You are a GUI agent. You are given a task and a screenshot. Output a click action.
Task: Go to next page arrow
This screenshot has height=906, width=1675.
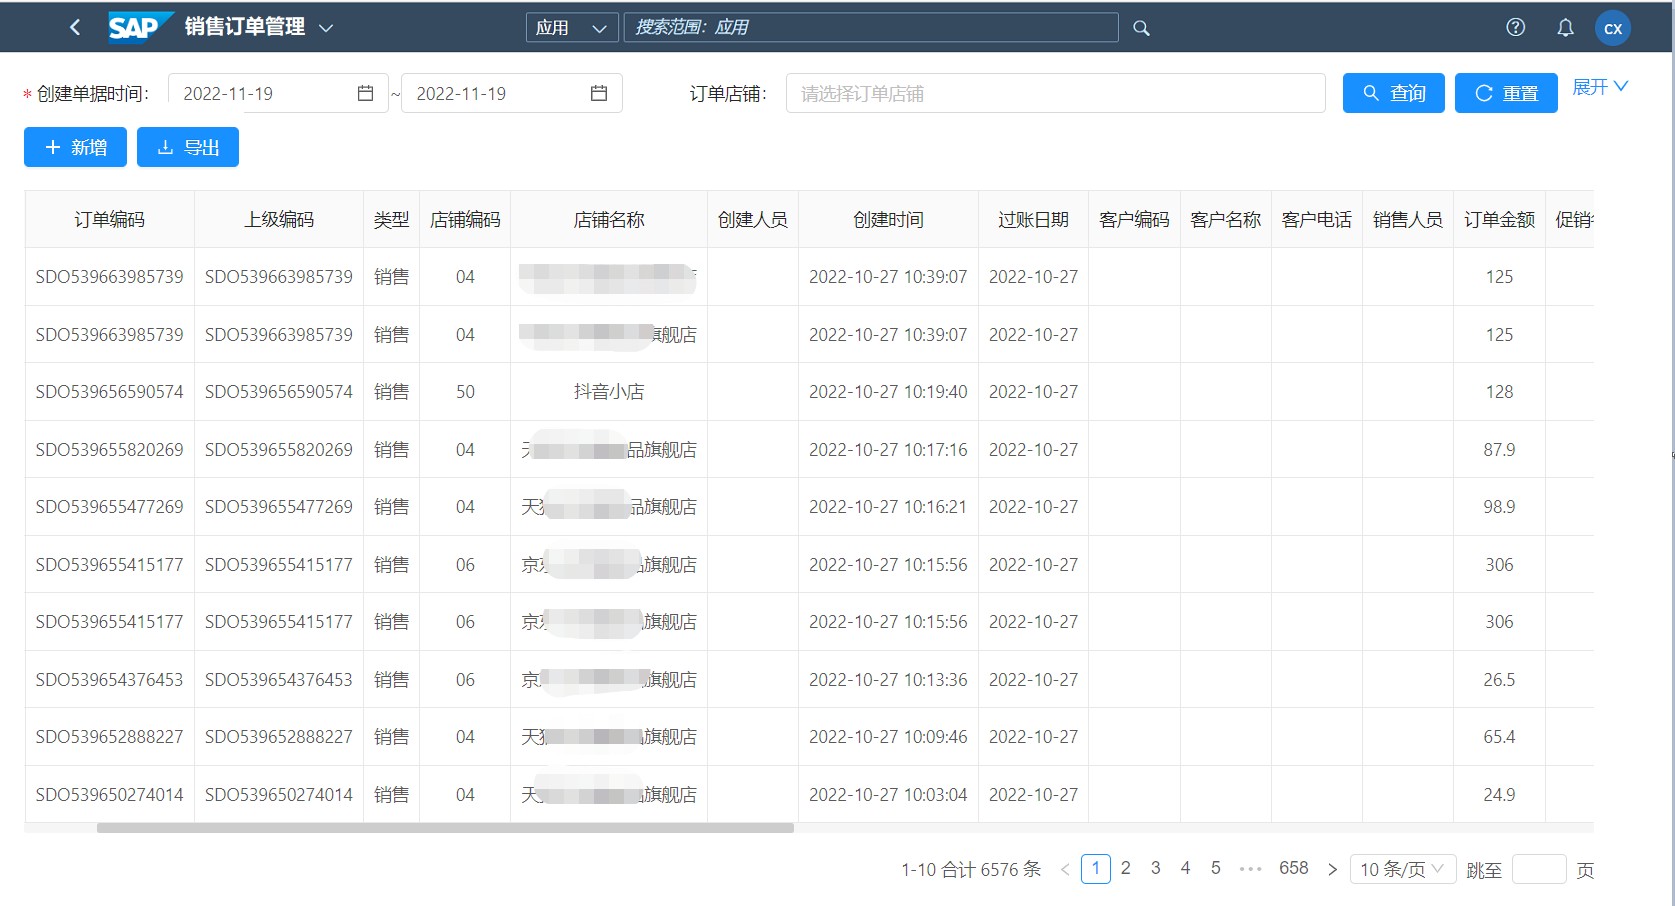(x=1332, y=869)
